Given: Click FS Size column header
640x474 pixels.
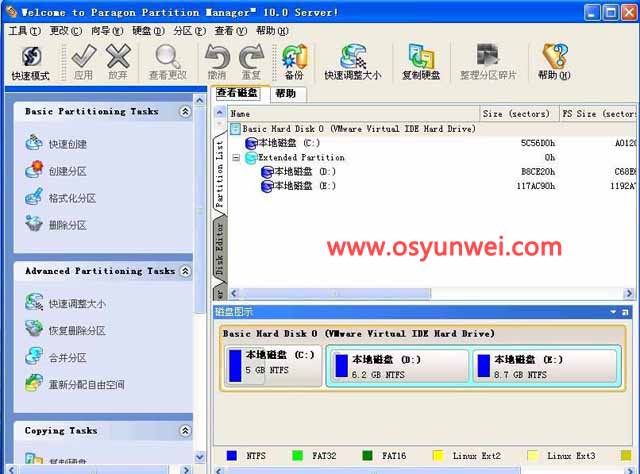Looking at the screenshot, I should 598,113.
